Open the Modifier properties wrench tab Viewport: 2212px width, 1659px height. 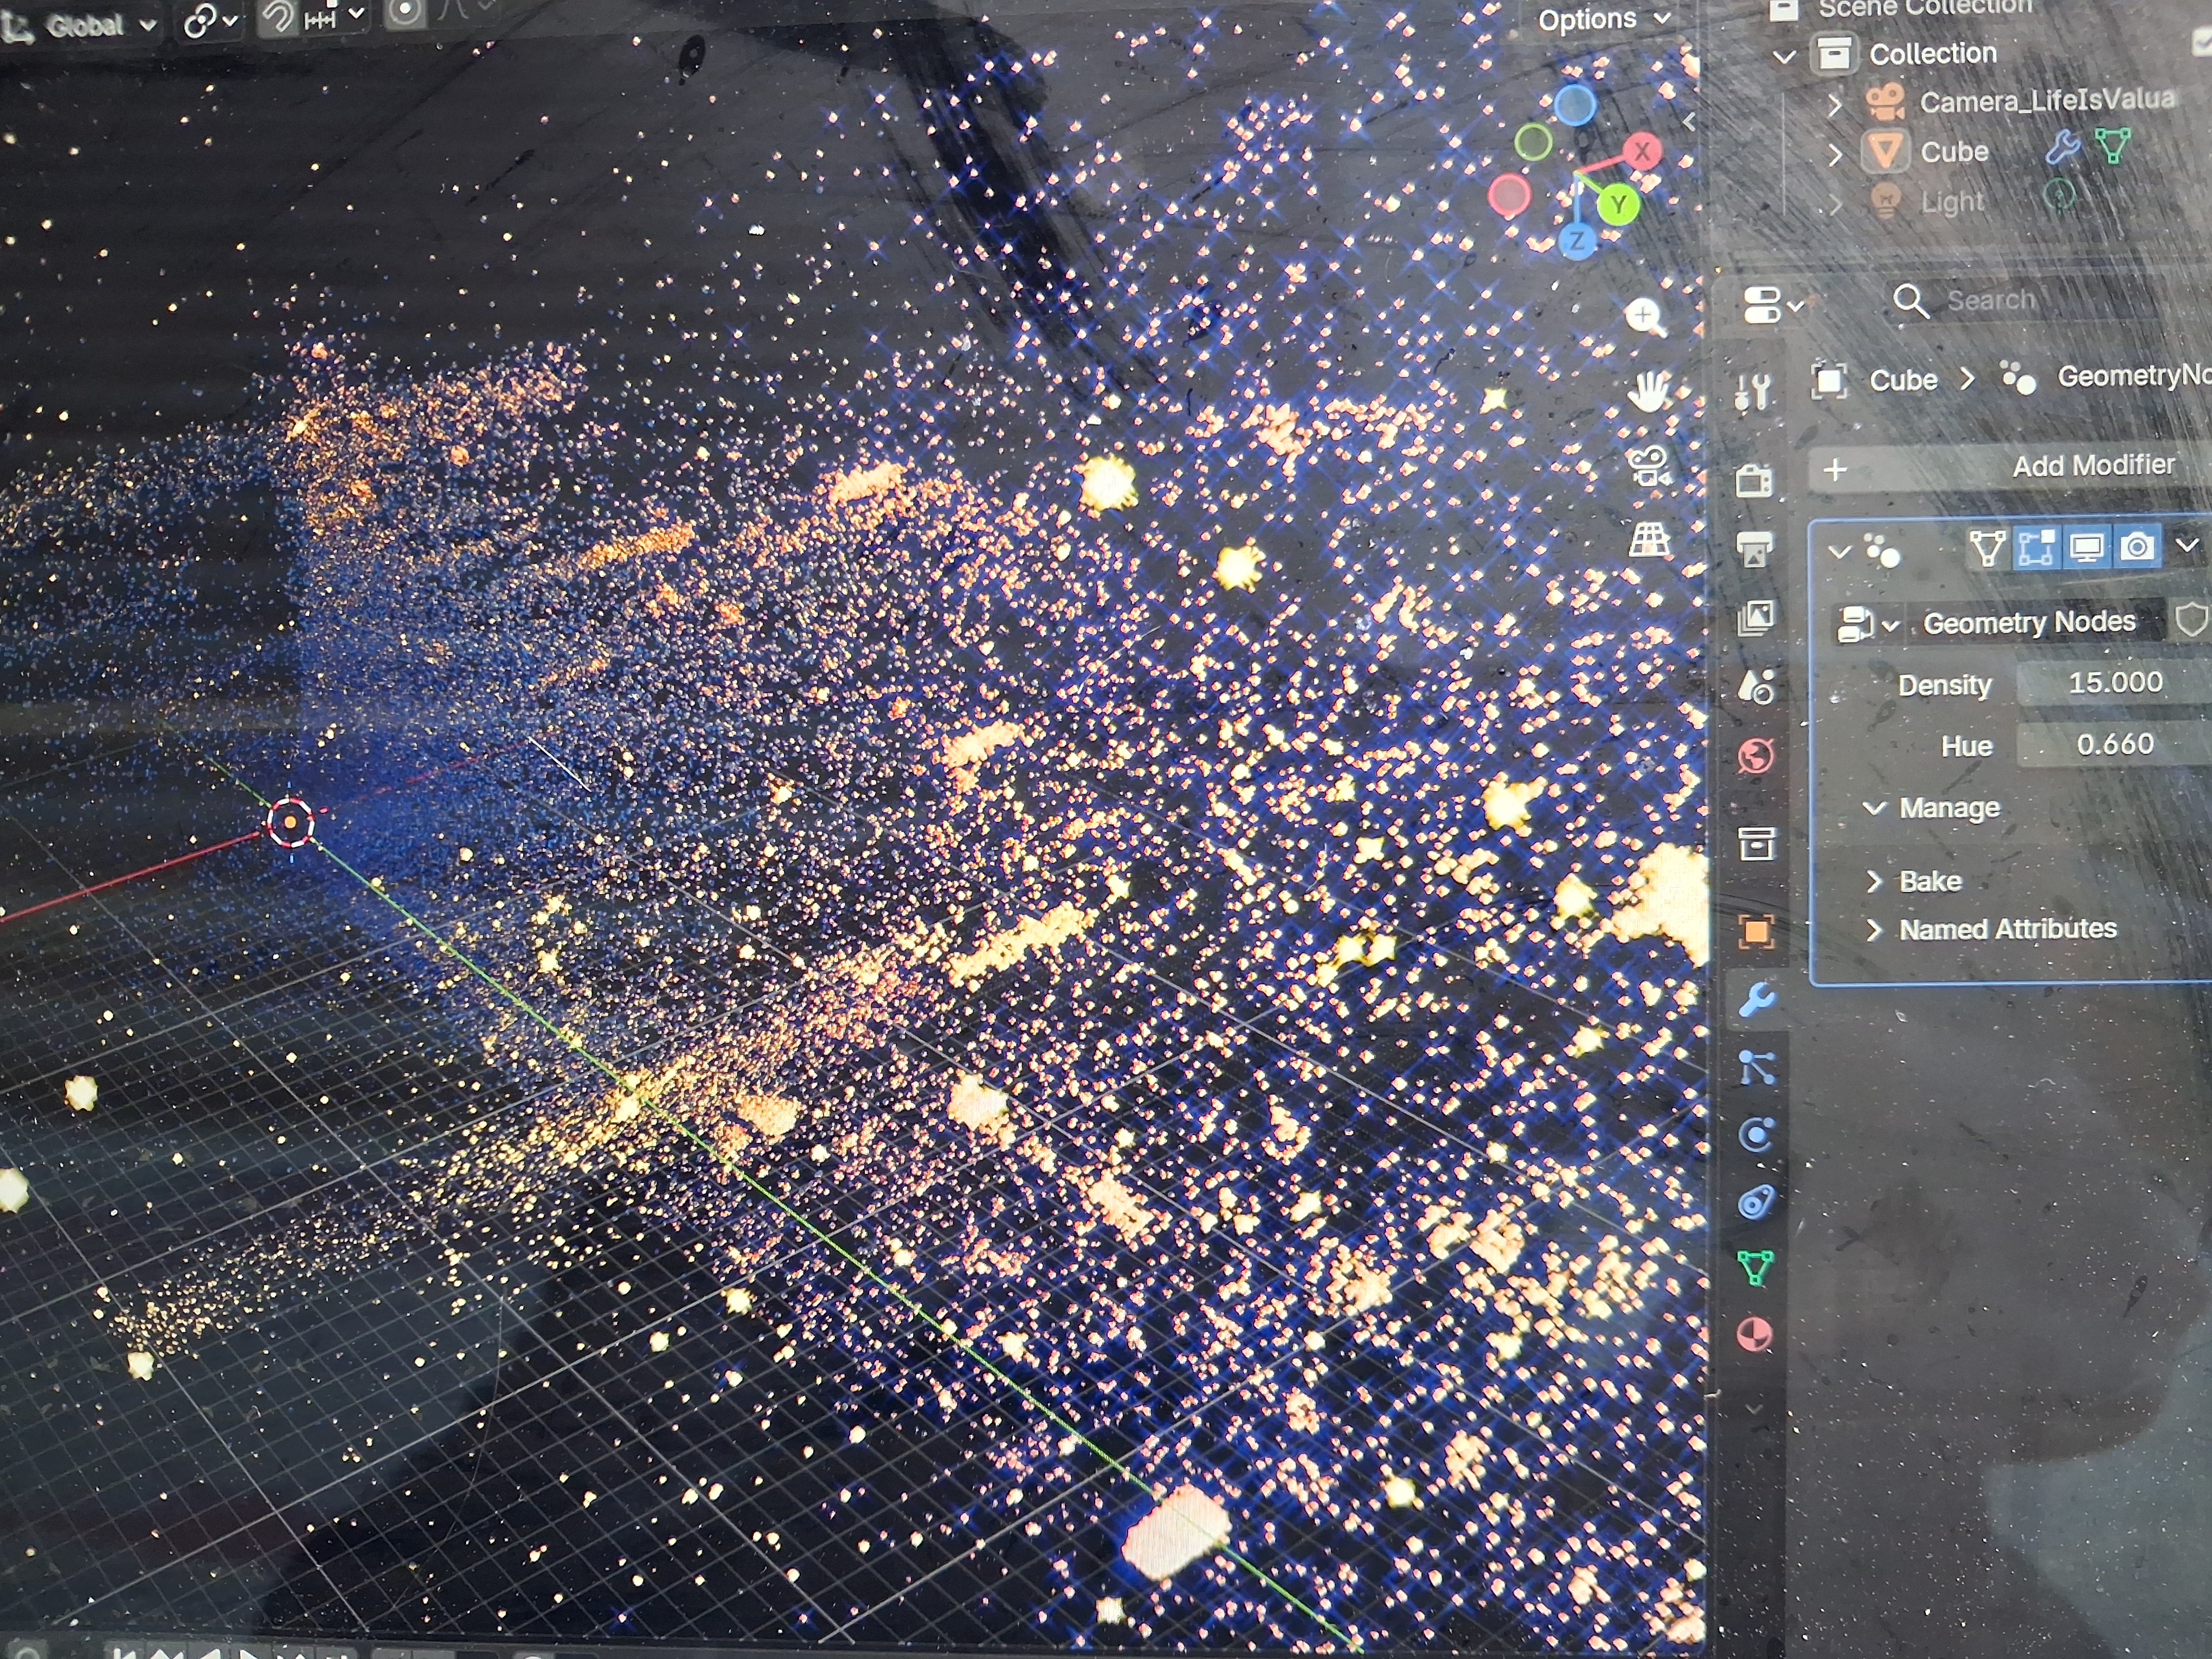pos(1756,999)
